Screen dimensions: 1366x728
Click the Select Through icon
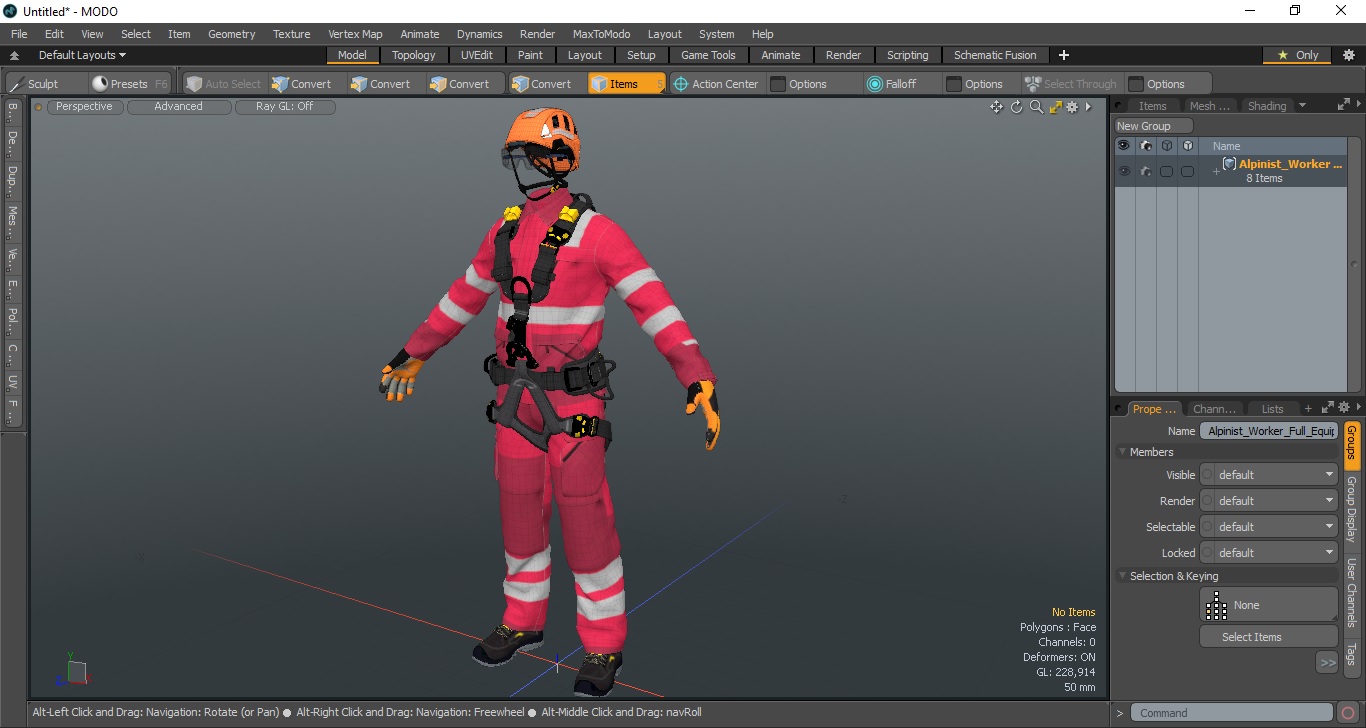click(x=1033, y=84)
